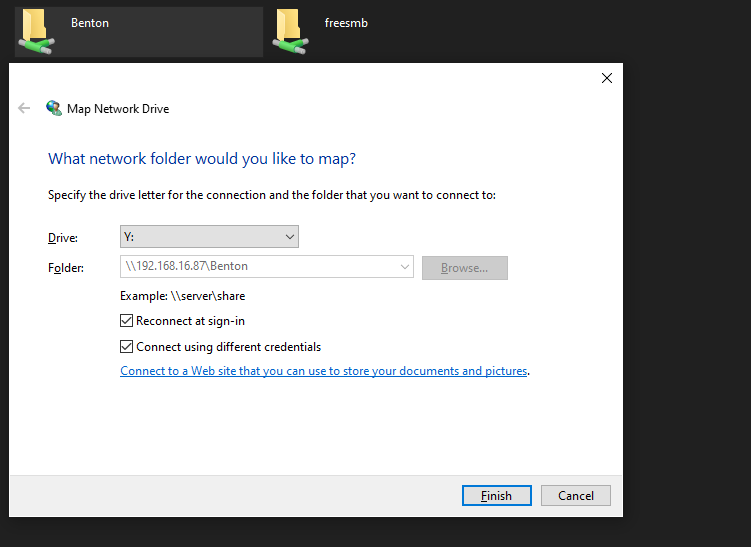Select the Benton folder label
This screenshot has height=547, width=751.
pyautogui.click(x=90, y=23)
